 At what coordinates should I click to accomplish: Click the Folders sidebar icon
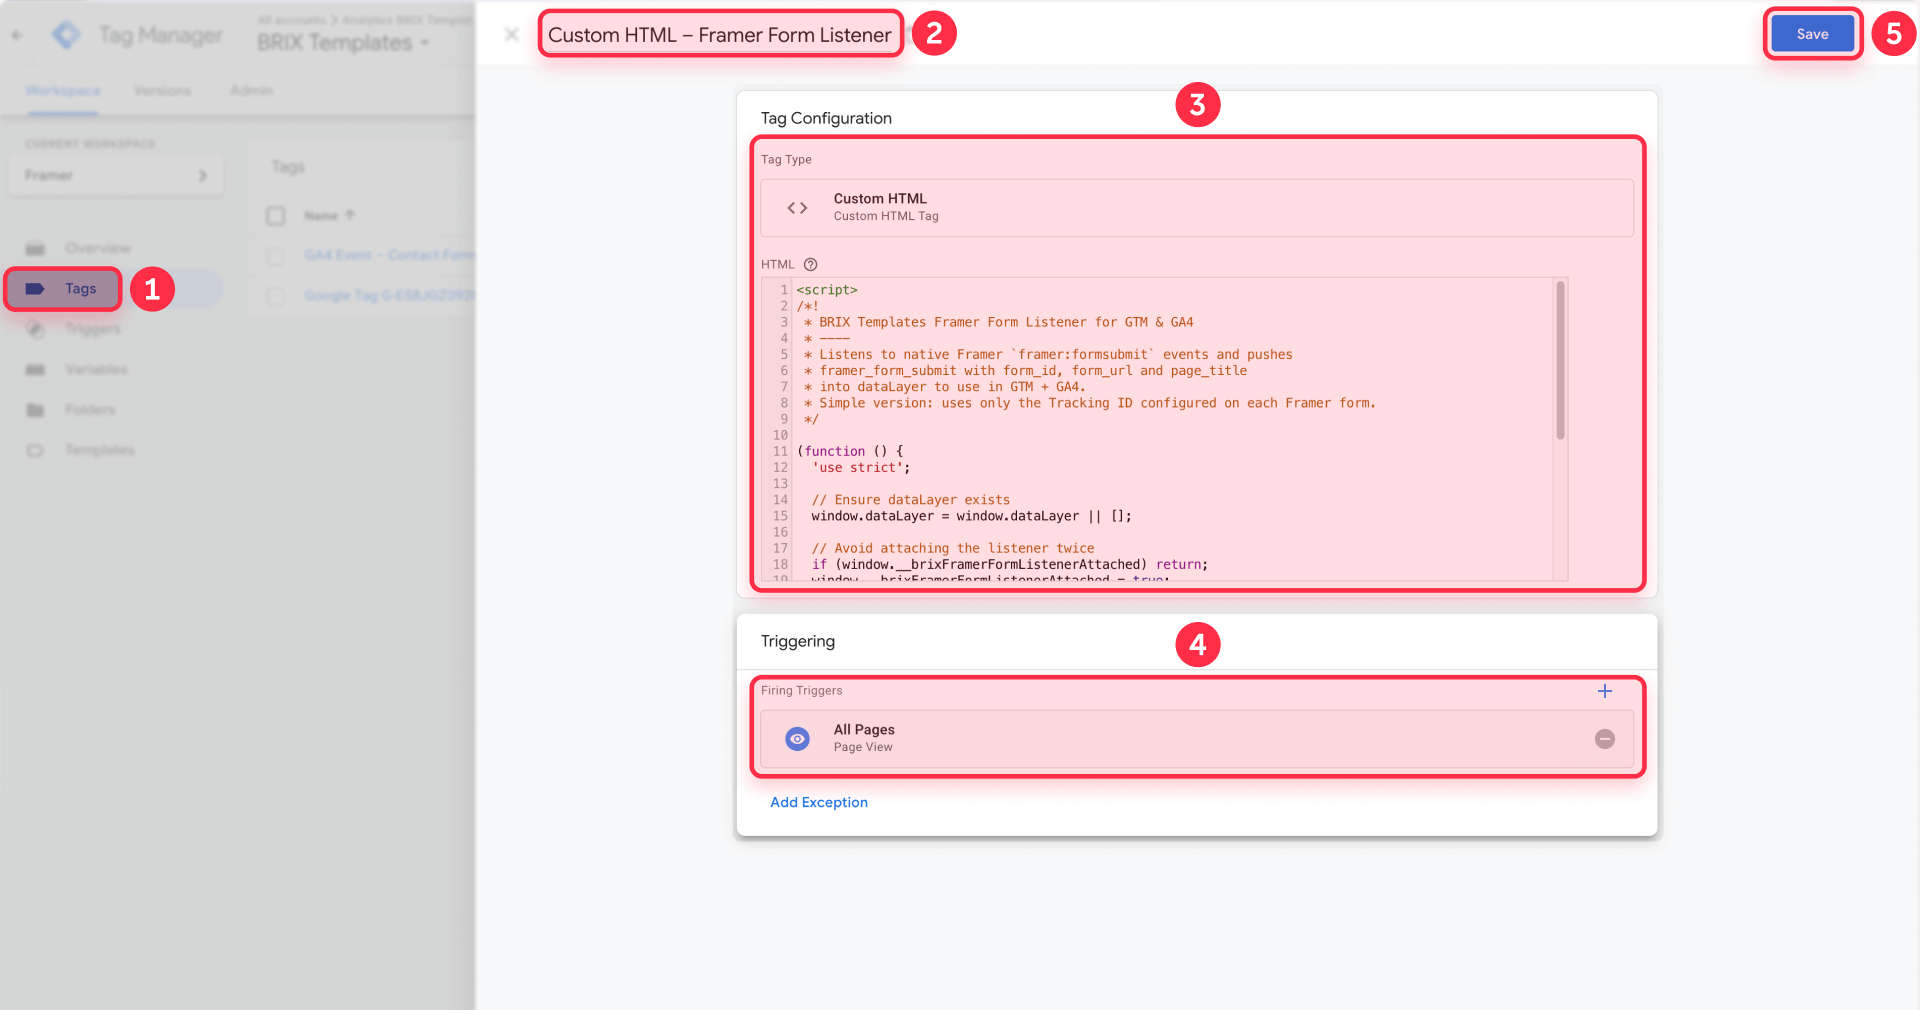pos(35,410)
